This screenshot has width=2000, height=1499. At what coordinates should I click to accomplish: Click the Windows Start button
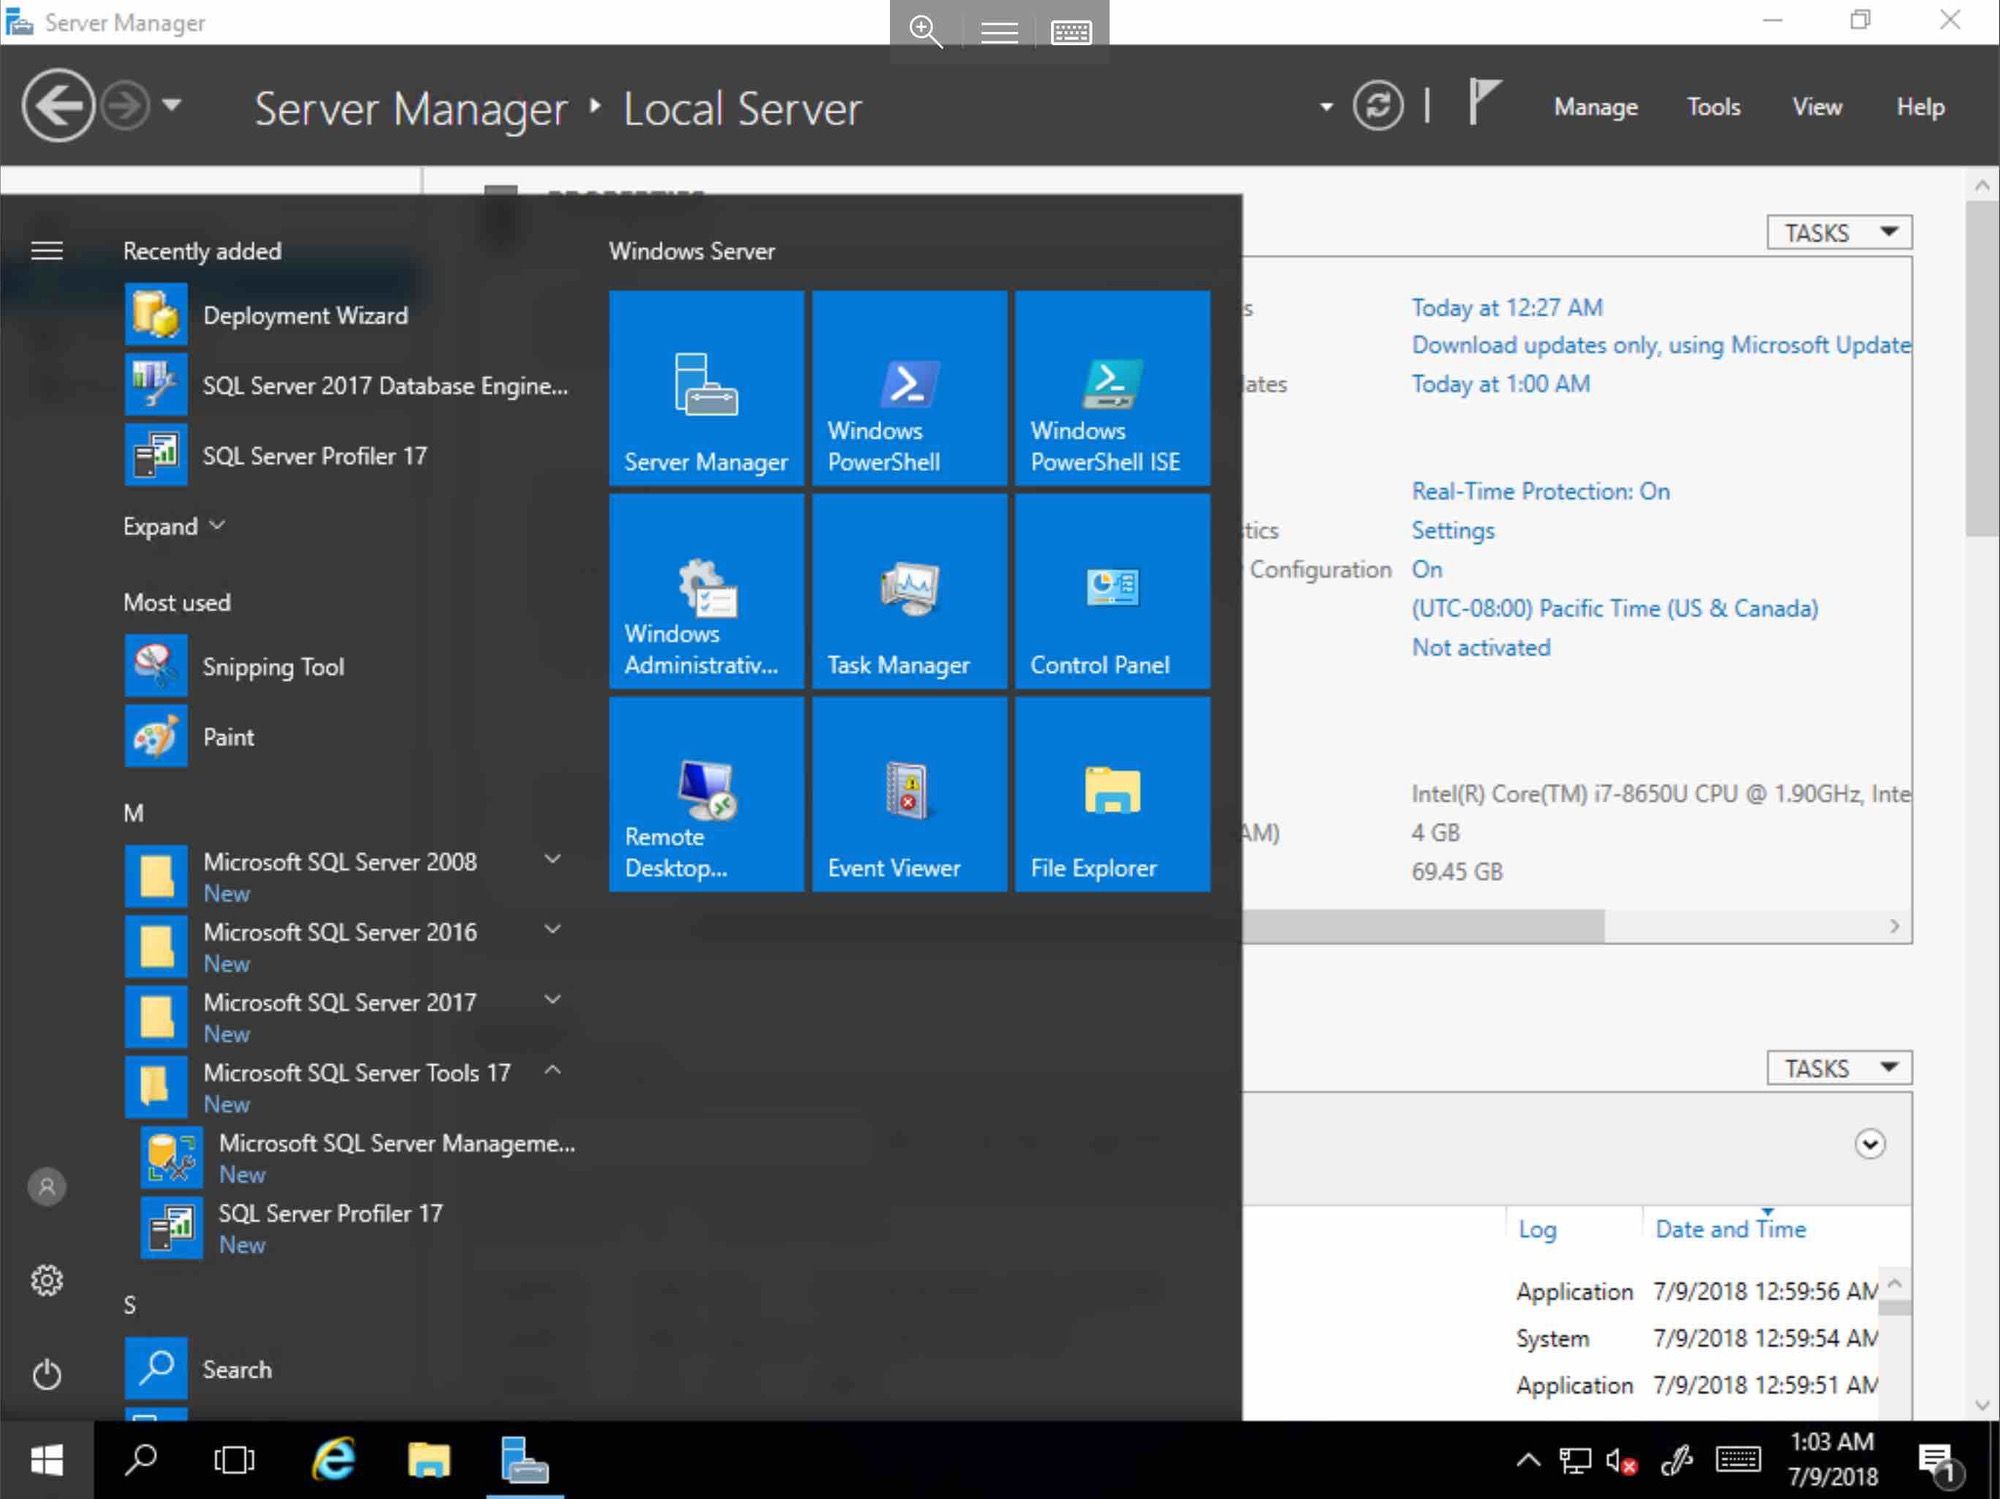point(46,1460)
